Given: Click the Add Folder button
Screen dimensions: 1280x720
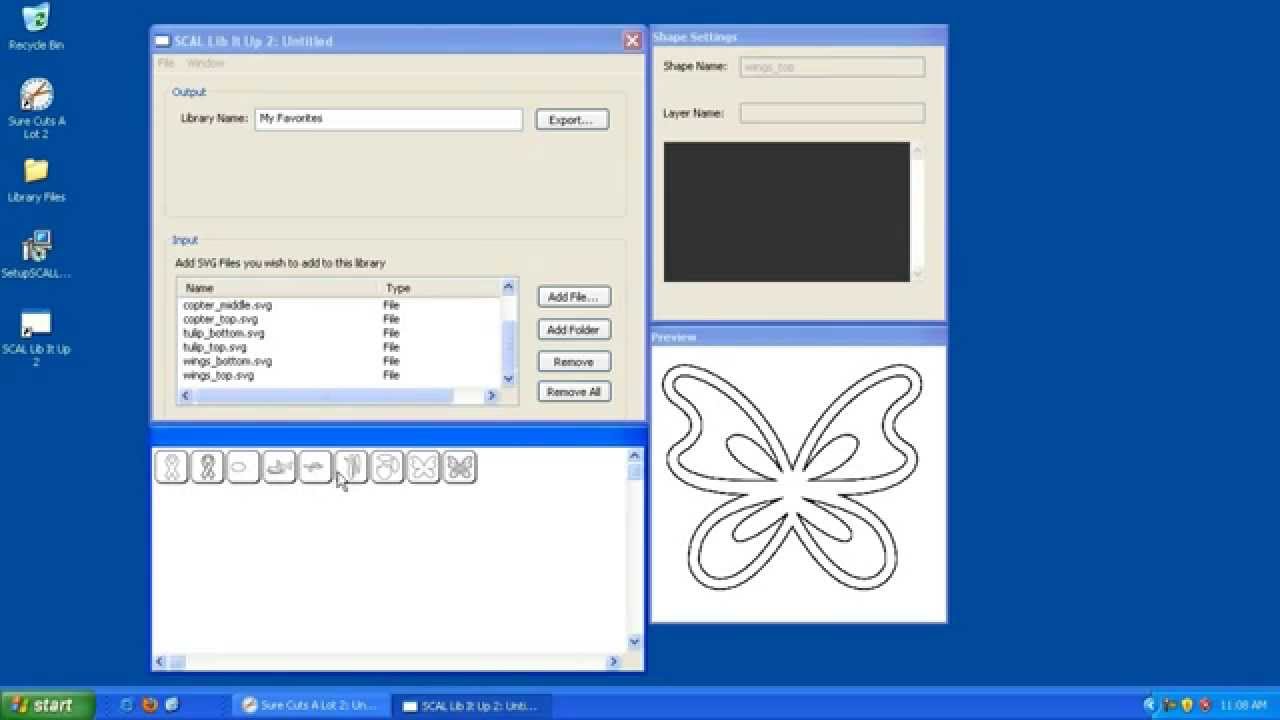Looking at the screenshot, I should tap(574, 329).
